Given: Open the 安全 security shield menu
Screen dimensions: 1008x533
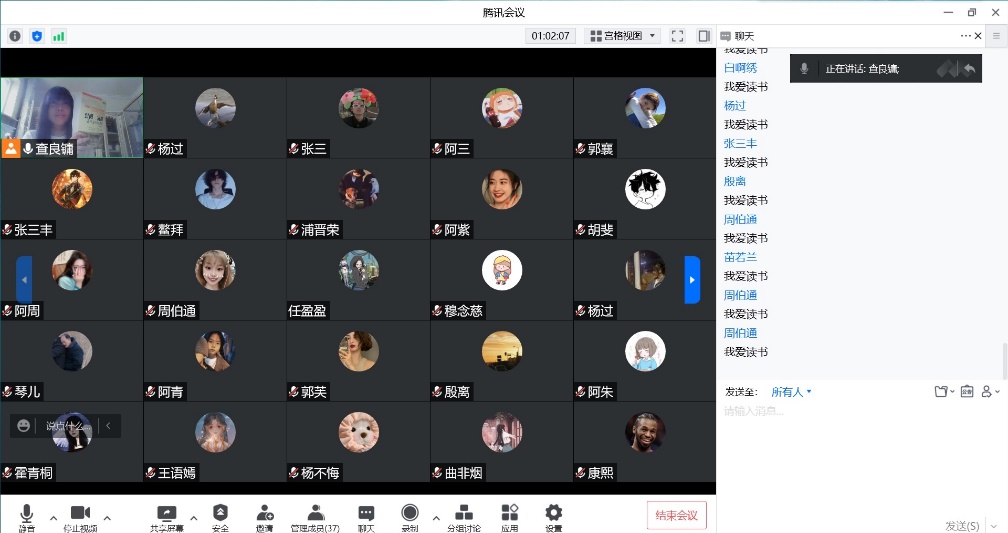Looking at the screenshot, I should tap(220, 514).
